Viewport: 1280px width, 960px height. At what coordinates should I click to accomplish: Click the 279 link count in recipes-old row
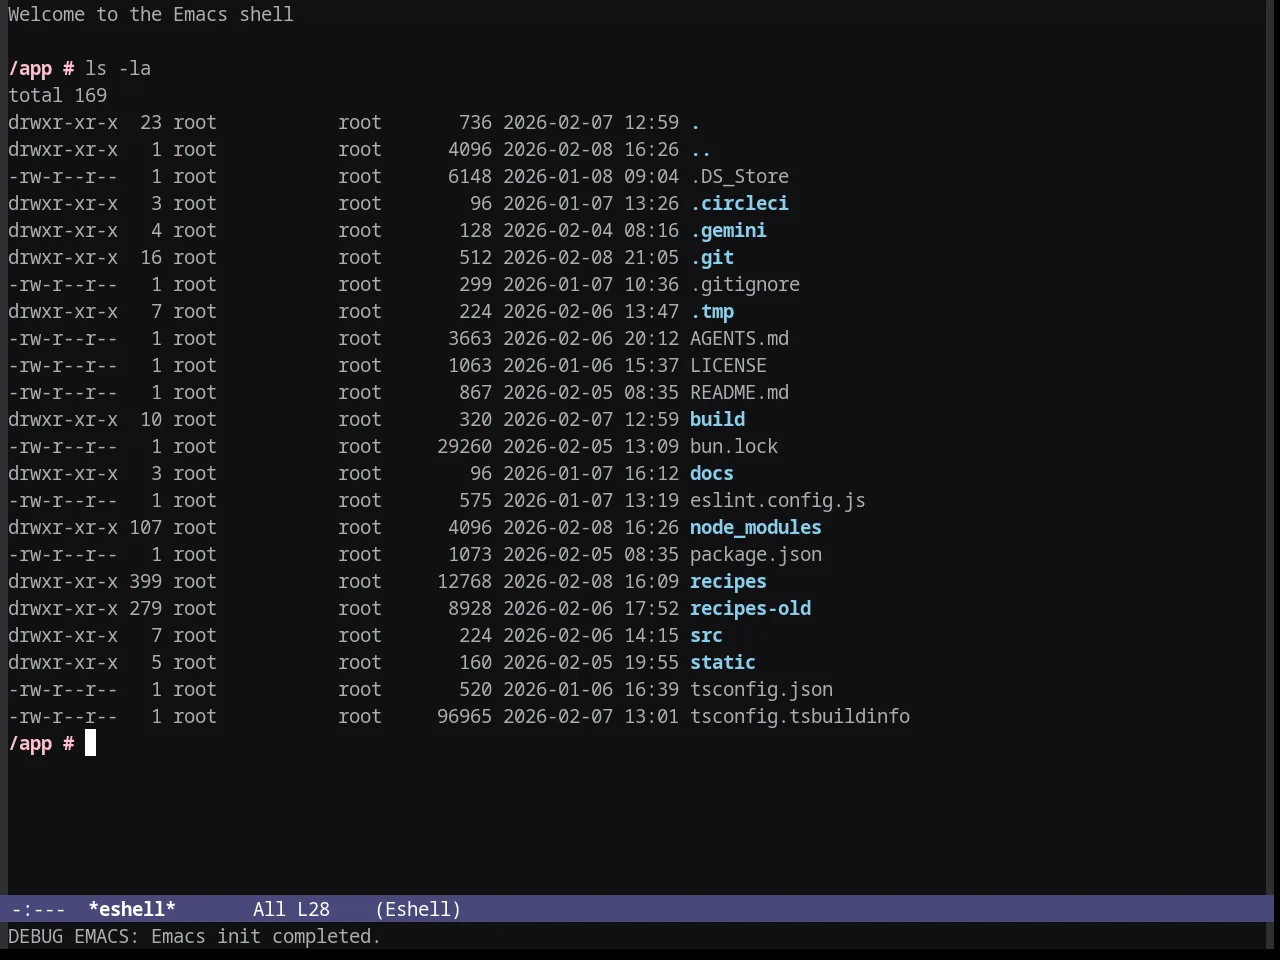[145, 608]
